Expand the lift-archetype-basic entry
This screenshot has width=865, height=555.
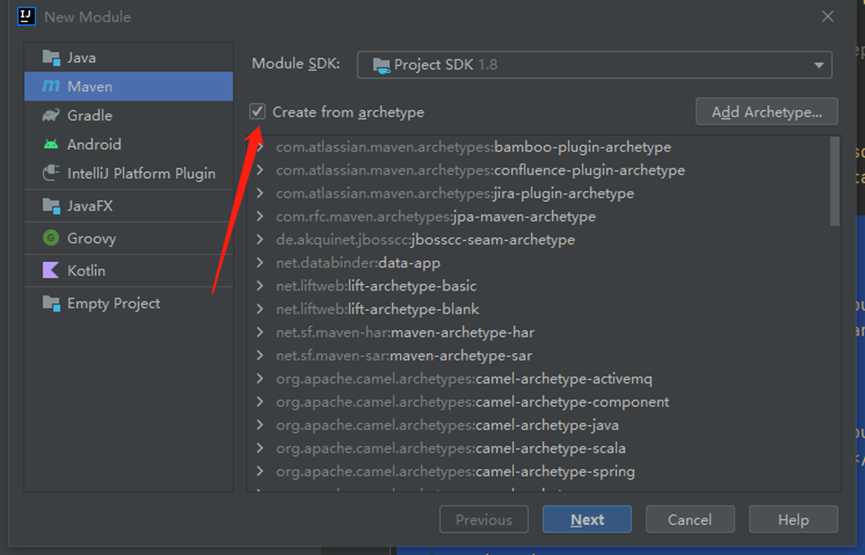[260, 286]
